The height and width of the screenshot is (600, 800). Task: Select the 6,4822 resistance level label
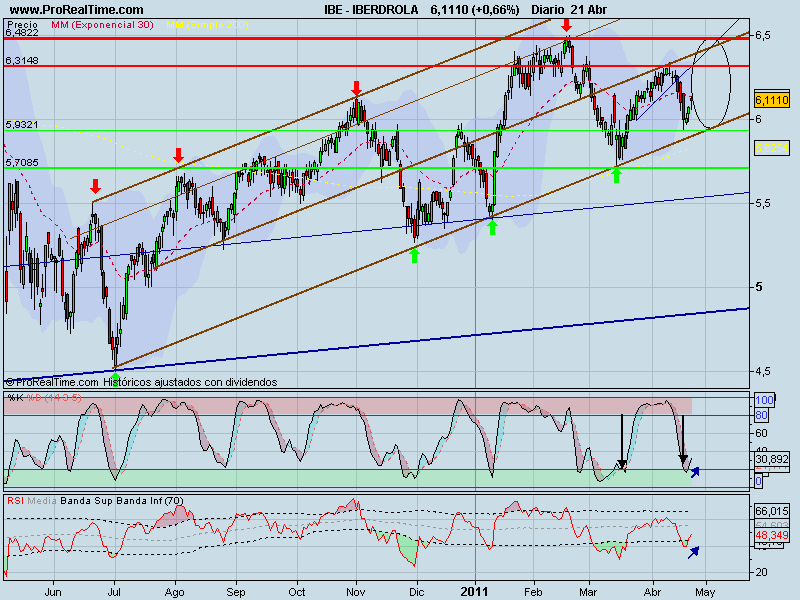point(22,33)
